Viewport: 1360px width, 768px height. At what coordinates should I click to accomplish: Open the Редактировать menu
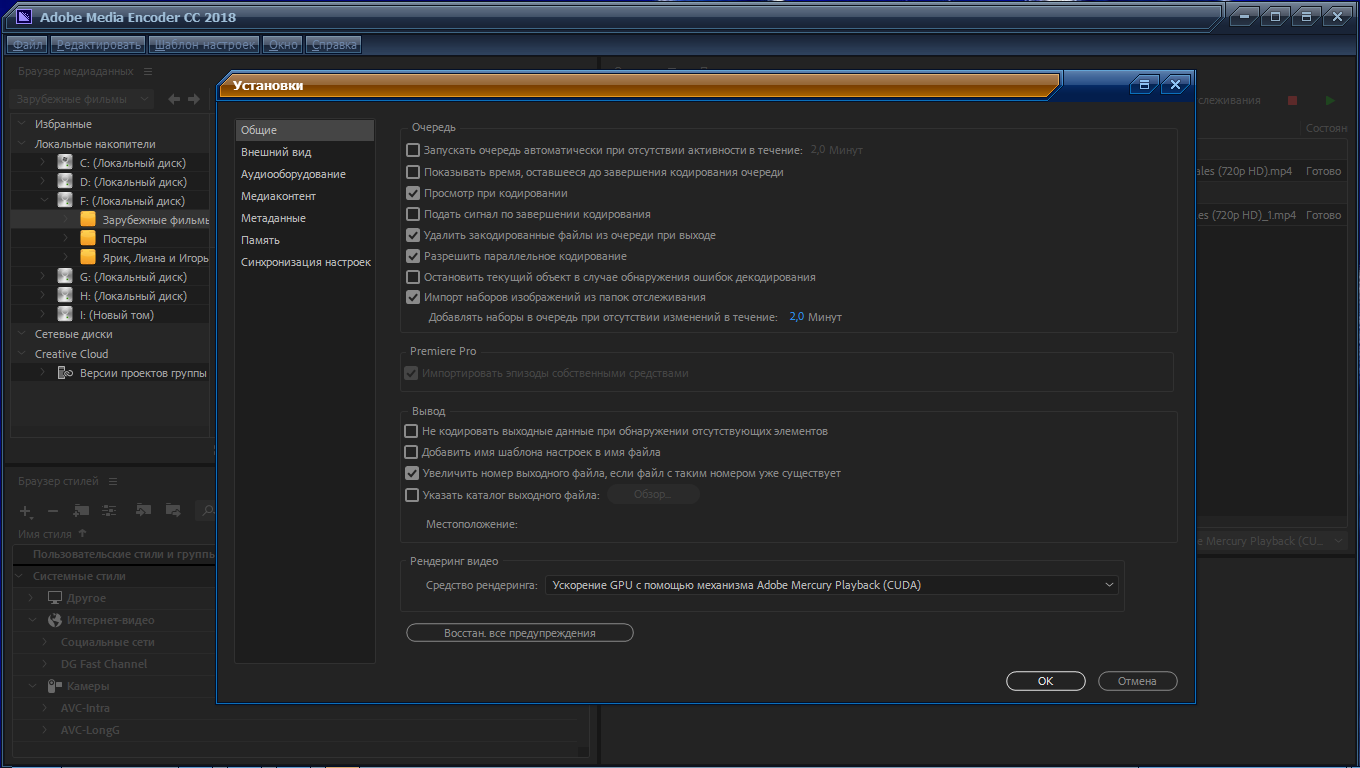99,45
